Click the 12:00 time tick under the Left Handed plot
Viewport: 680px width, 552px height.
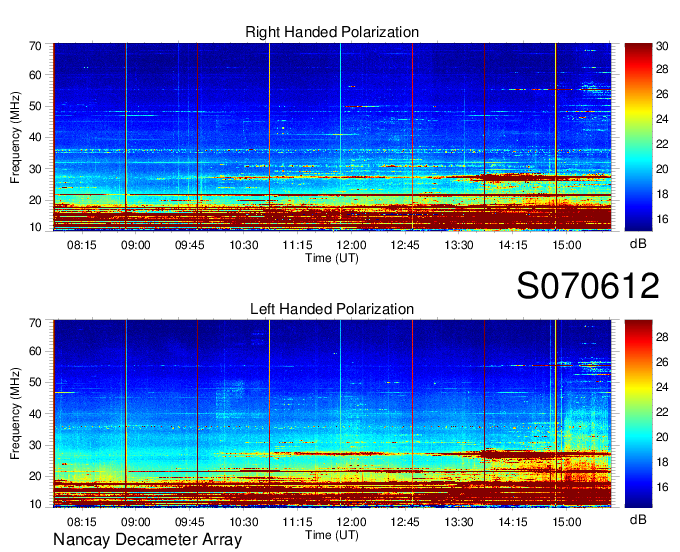(x=351, y=522)
